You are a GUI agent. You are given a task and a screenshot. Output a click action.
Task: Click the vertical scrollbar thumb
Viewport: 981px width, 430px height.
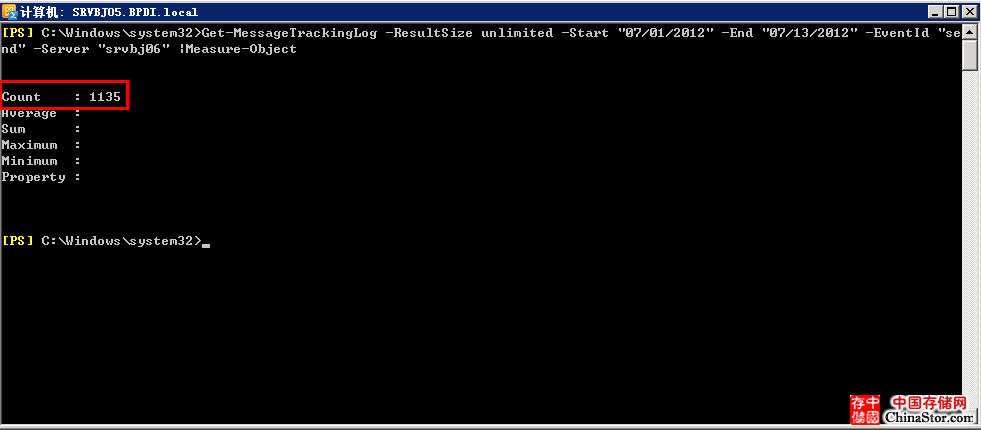pos(970,55)
